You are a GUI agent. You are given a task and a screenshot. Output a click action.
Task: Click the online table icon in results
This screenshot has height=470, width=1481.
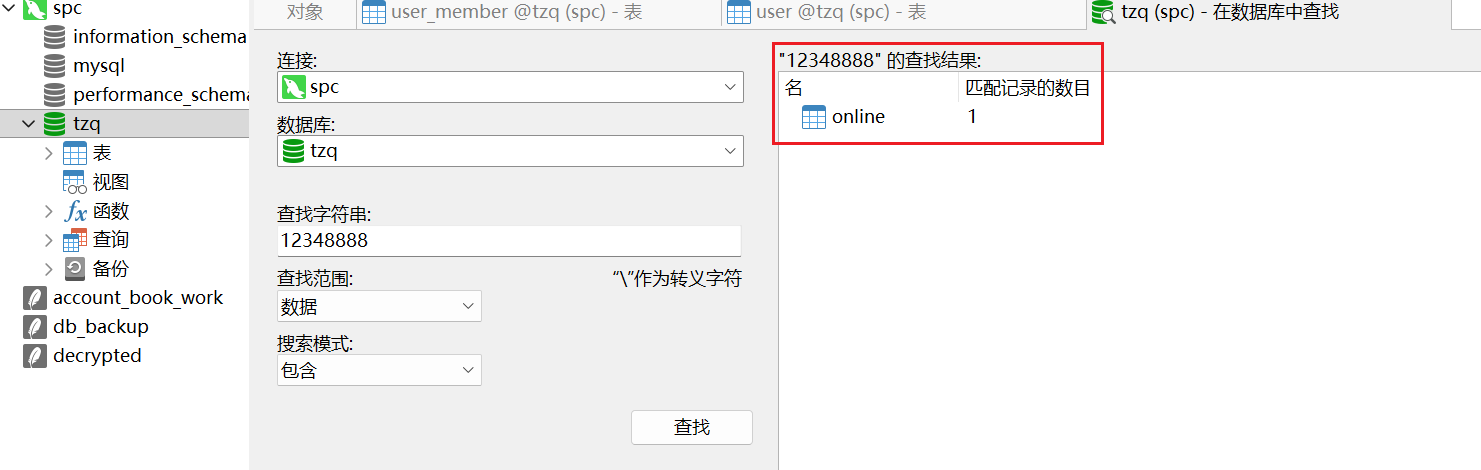pos(814,117)
